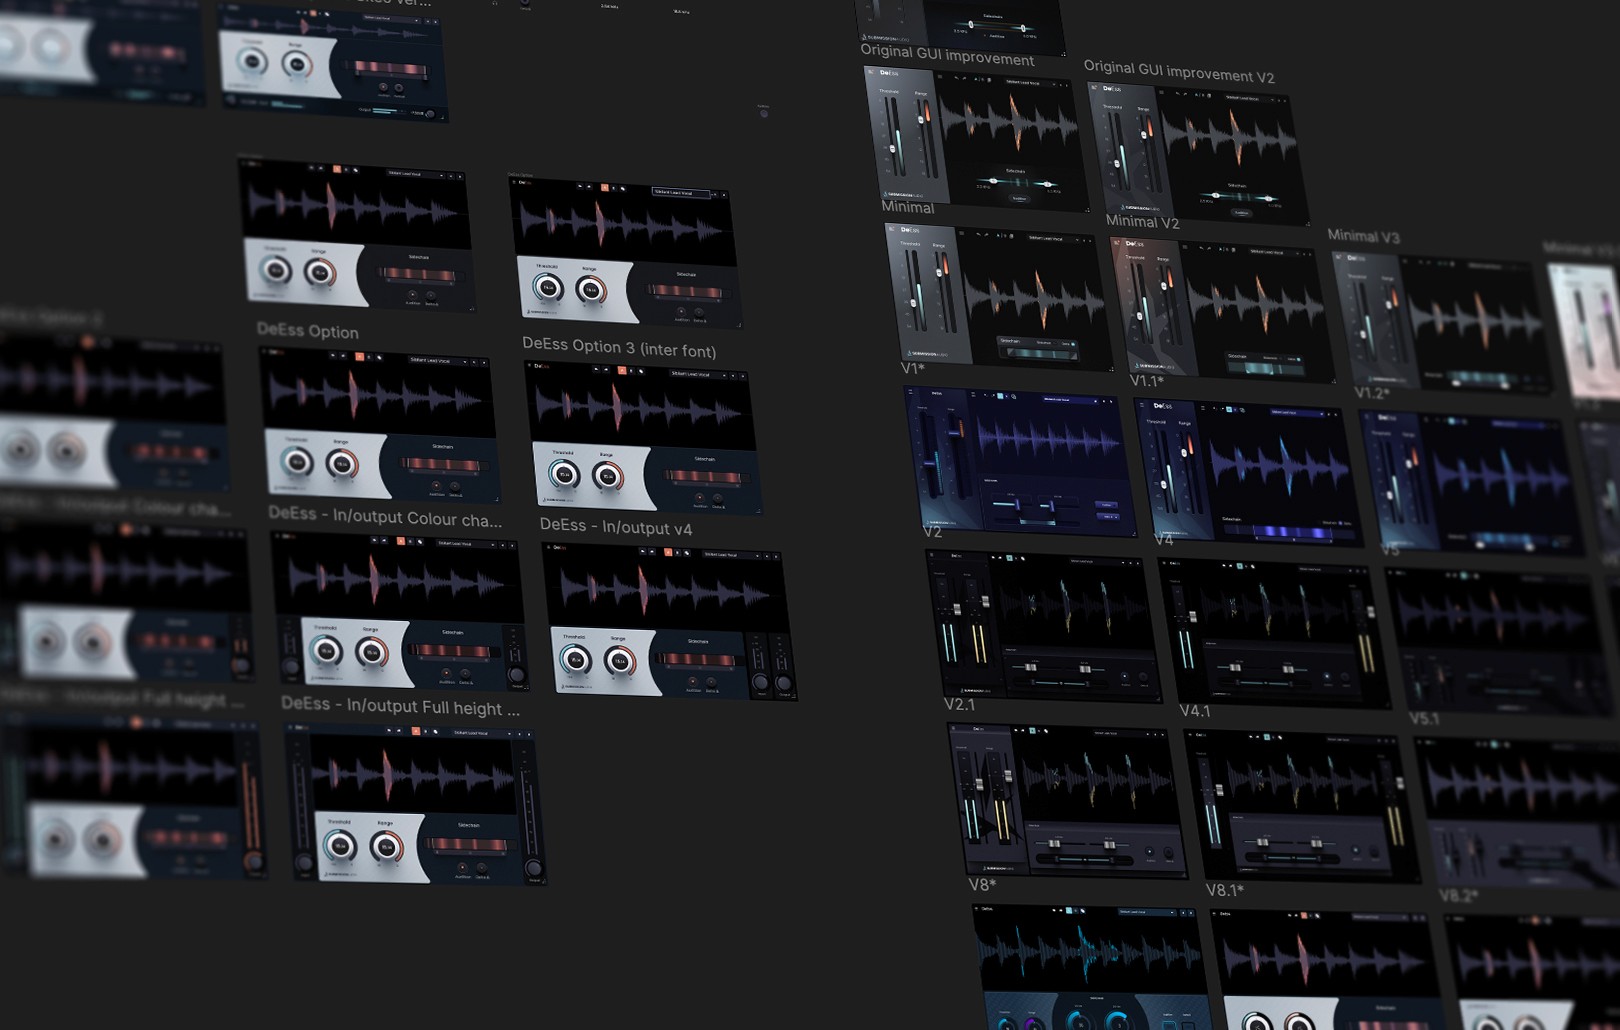
Task: Open the hamburger menu in the Original GUI improvement V2 frame
Action: (x=1161, y=92)
